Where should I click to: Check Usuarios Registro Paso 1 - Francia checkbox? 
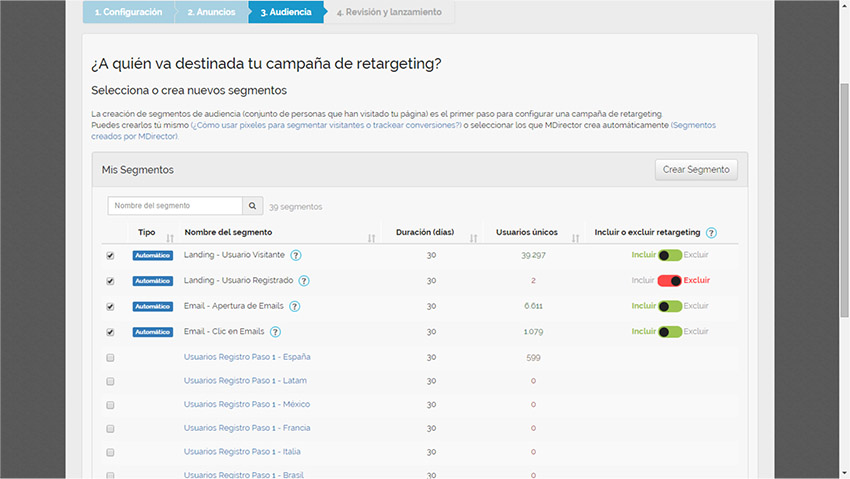point(111,429)
